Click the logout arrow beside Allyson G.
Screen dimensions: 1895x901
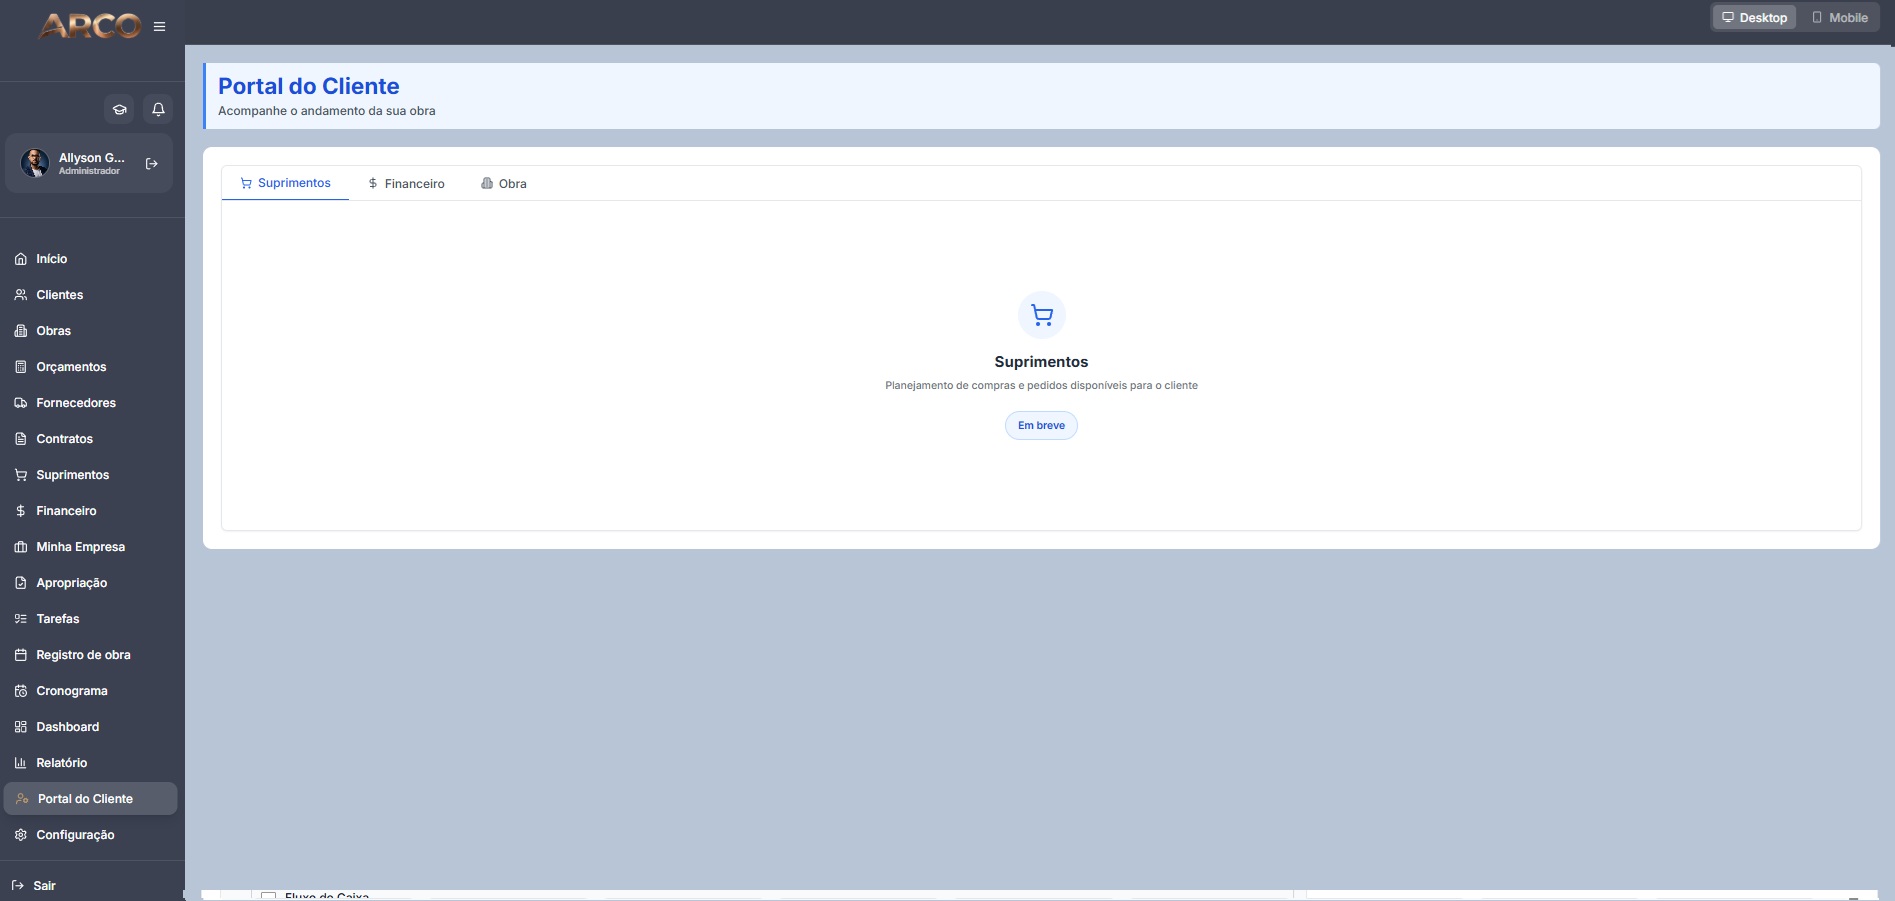152,164
